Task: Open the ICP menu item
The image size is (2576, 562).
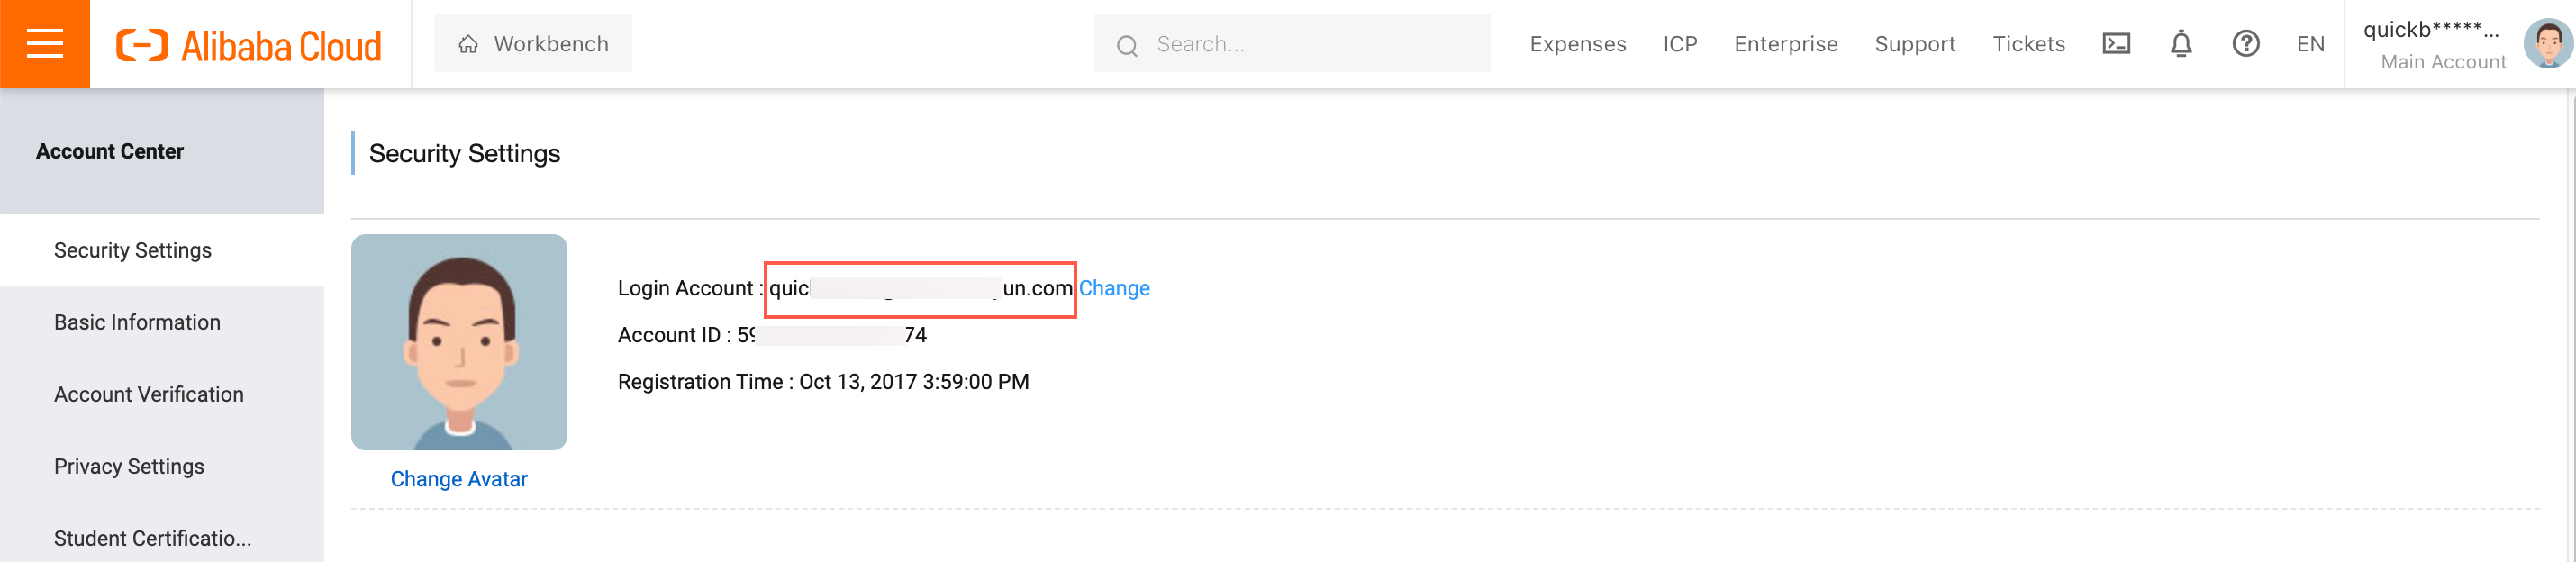Action: point(1680,44)
